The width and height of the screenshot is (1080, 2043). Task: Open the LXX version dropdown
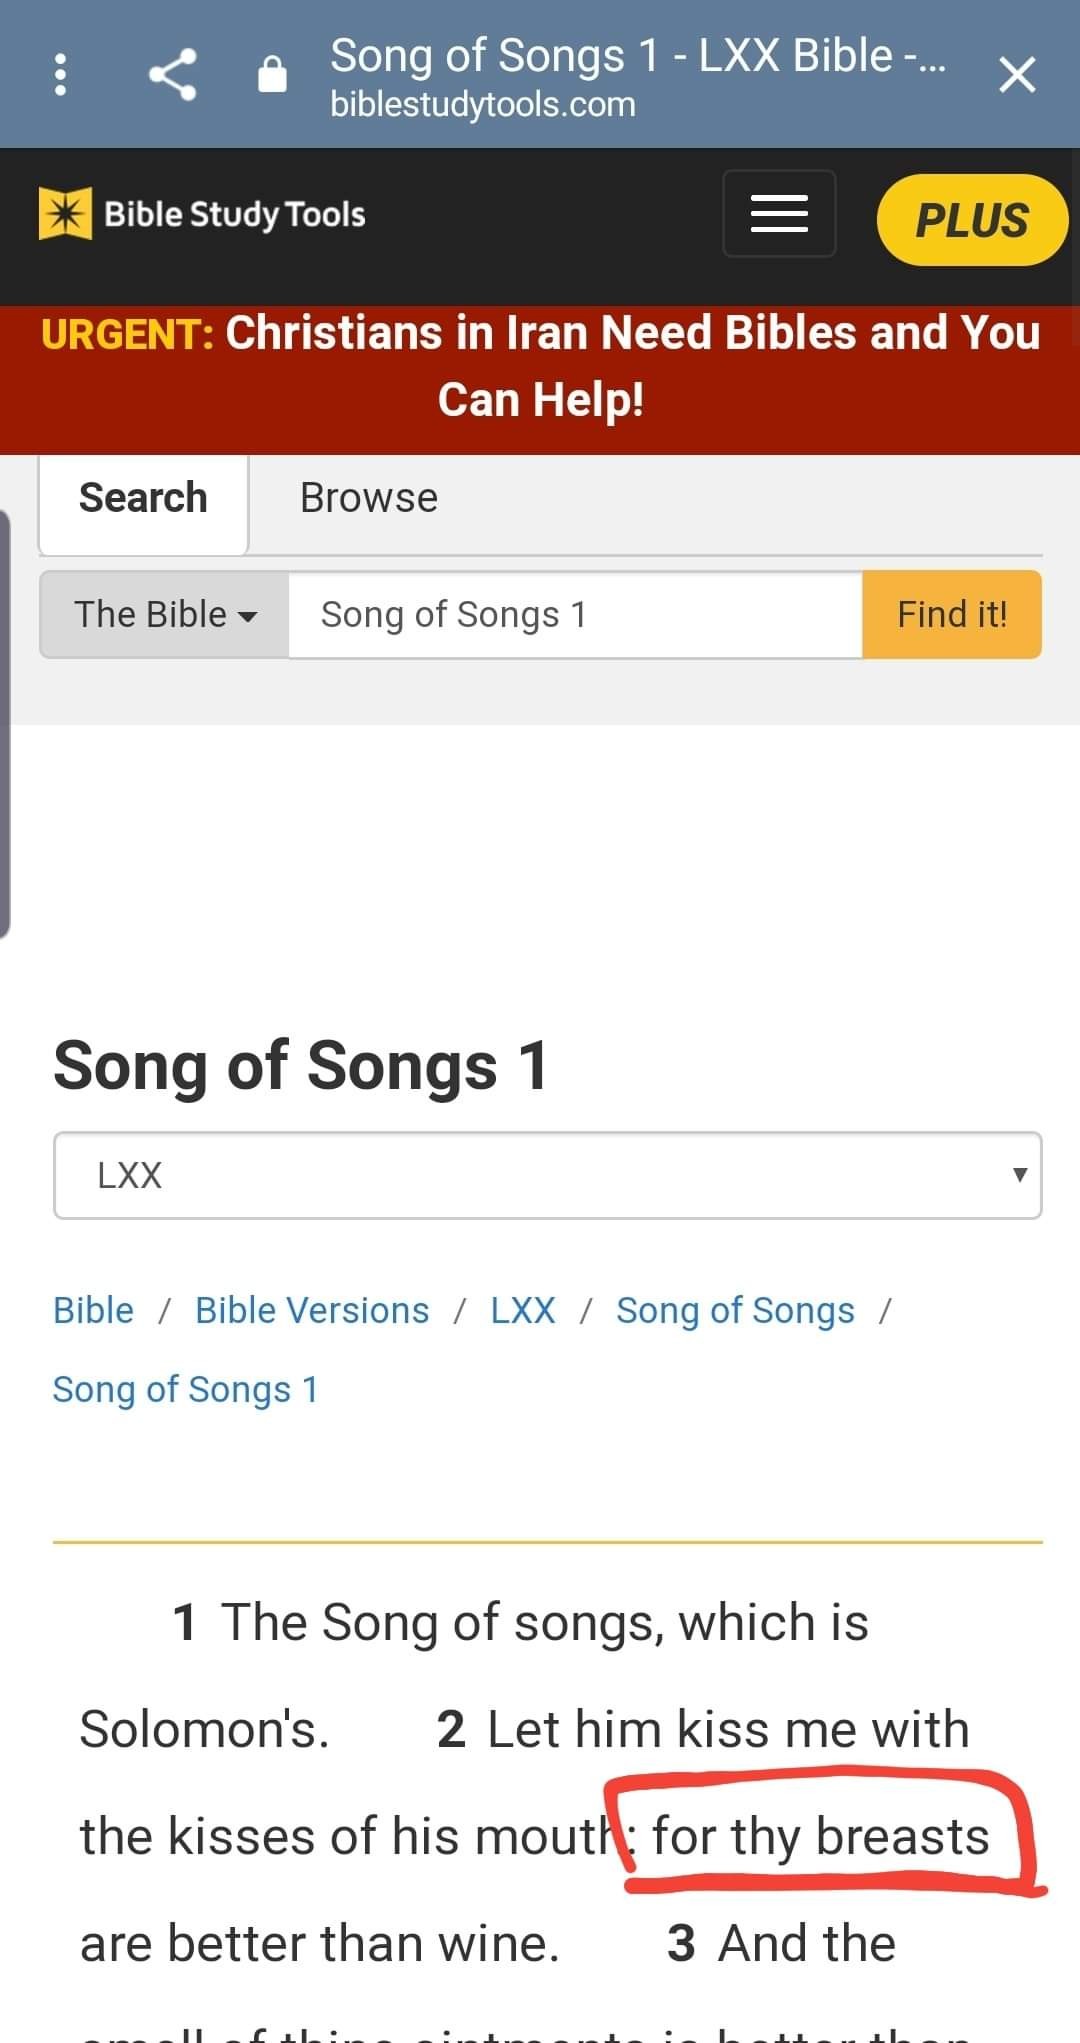[548, 1175]
